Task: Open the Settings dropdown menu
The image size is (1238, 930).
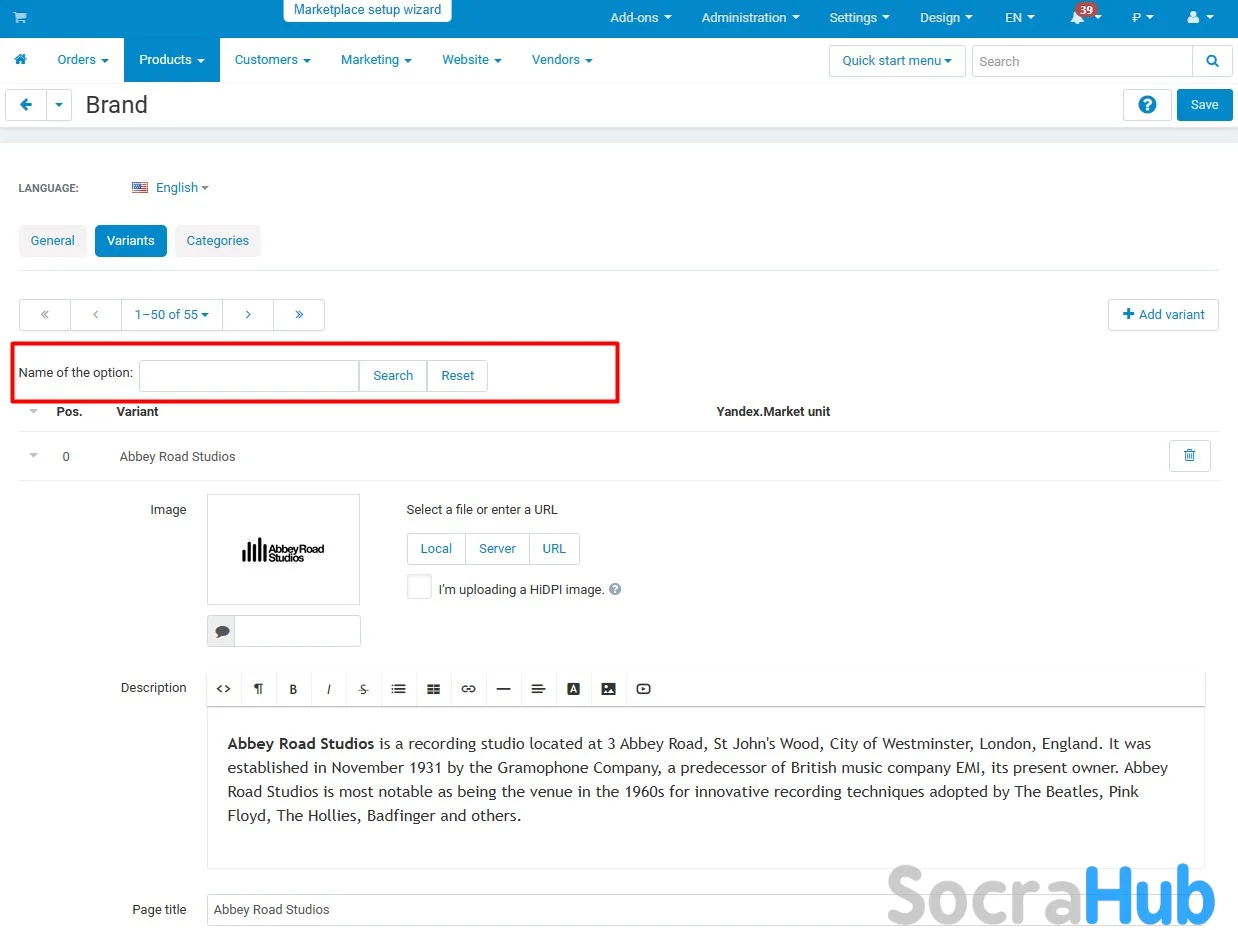Action: click(x=859, y=18)
